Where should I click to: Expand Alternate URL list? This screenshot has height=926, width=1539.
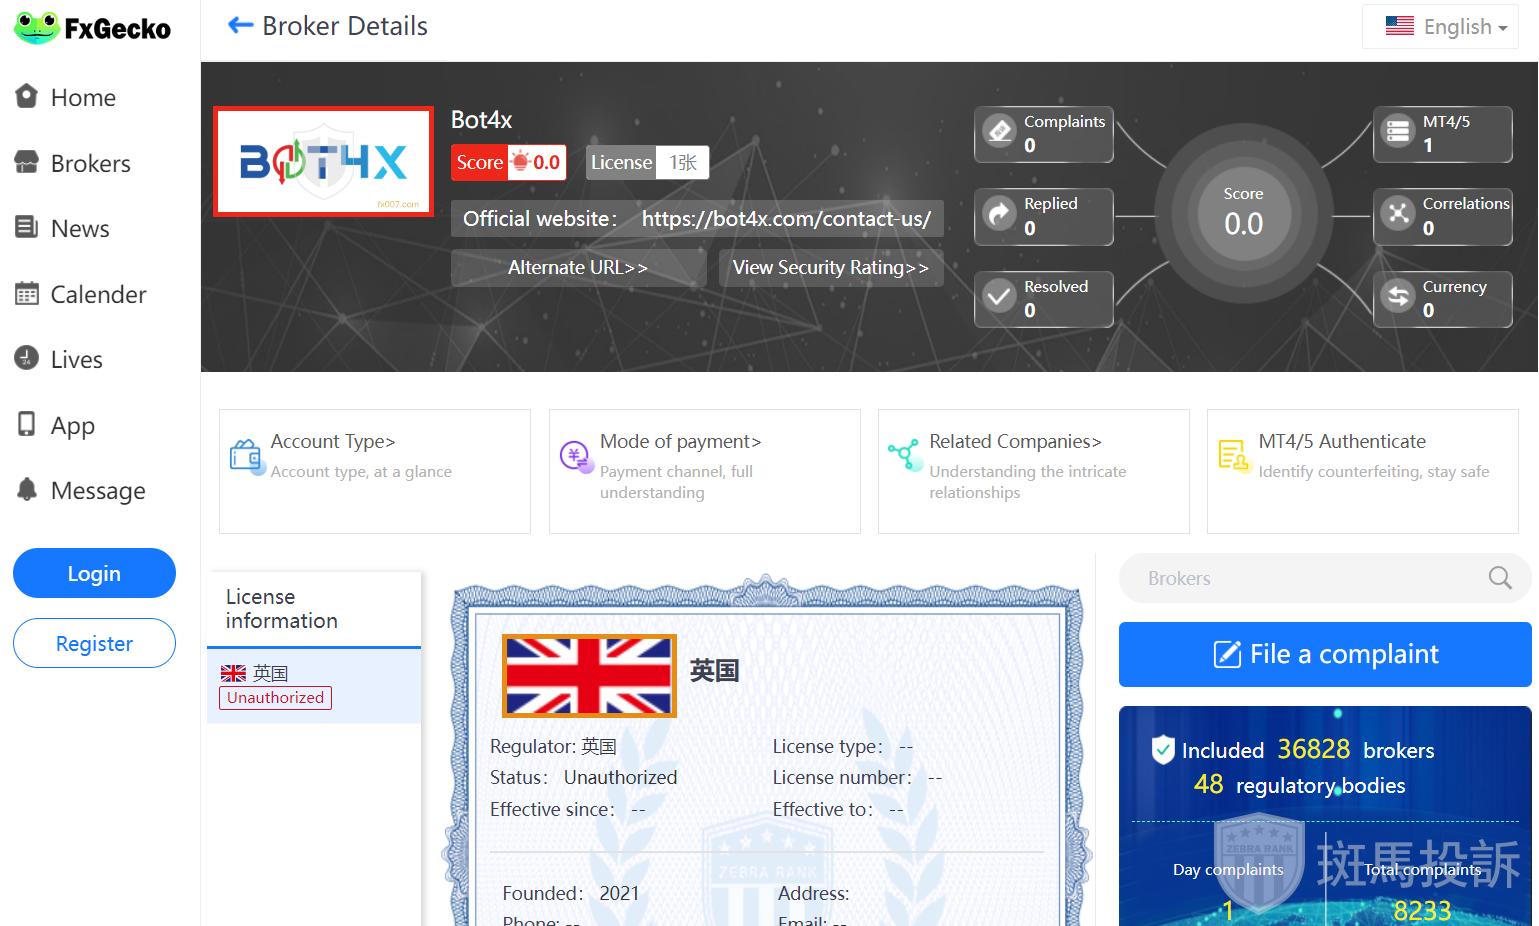578,268
